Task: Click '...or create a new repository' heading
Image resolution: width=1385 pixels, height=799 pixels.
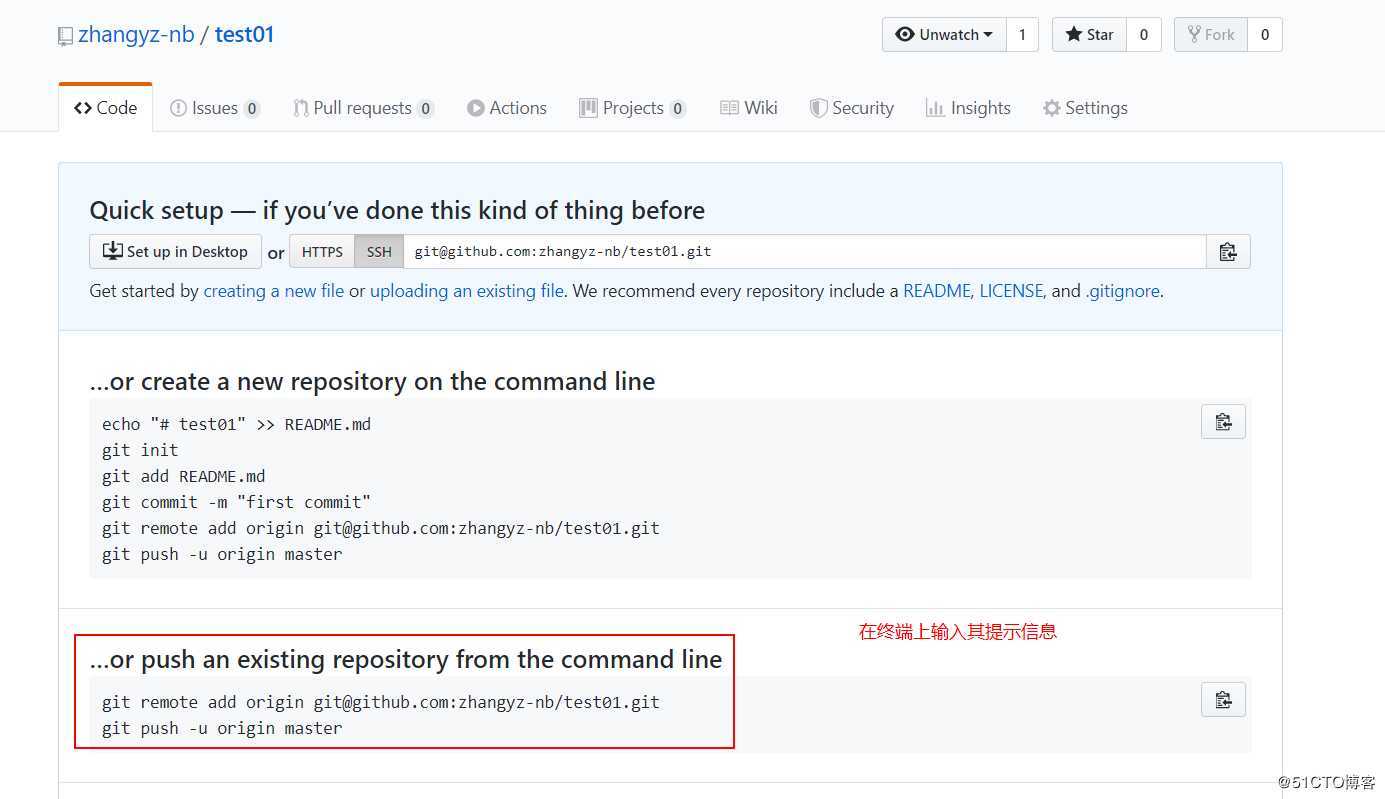Action: [x=372, y=381]
